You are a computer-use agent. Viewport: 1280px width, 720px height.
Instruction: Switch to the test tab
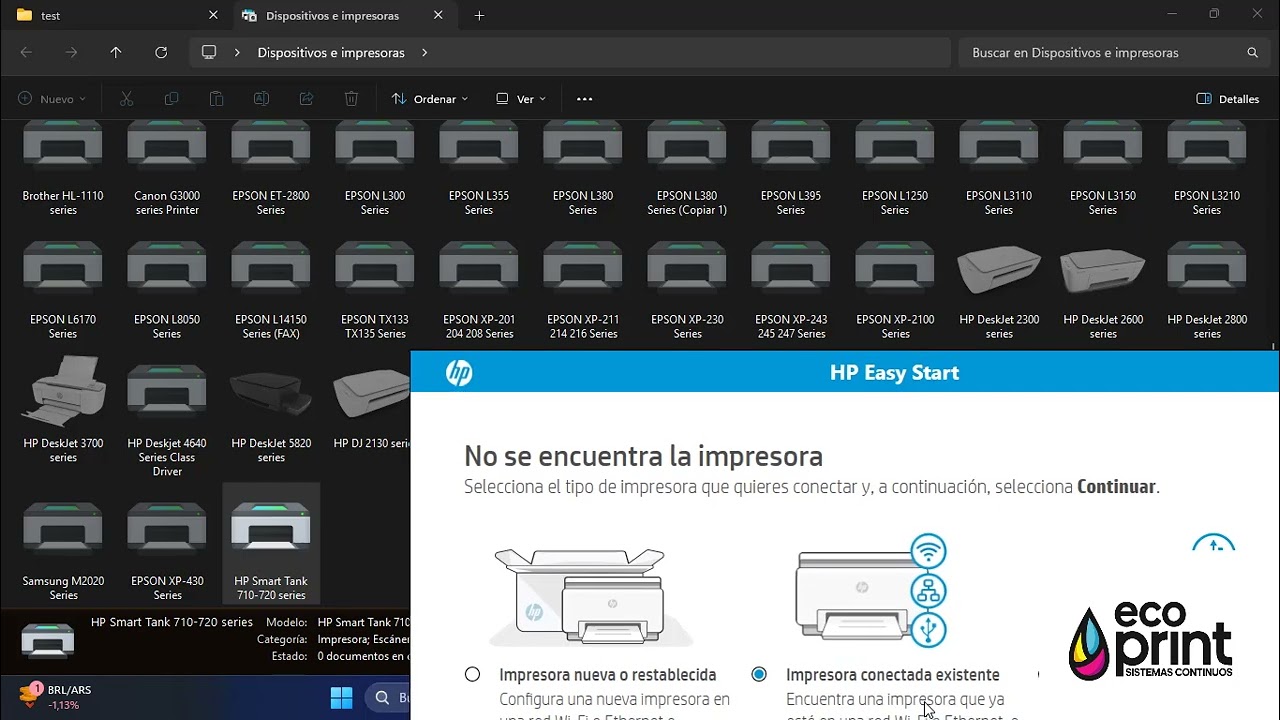click(x=115, y=16)
